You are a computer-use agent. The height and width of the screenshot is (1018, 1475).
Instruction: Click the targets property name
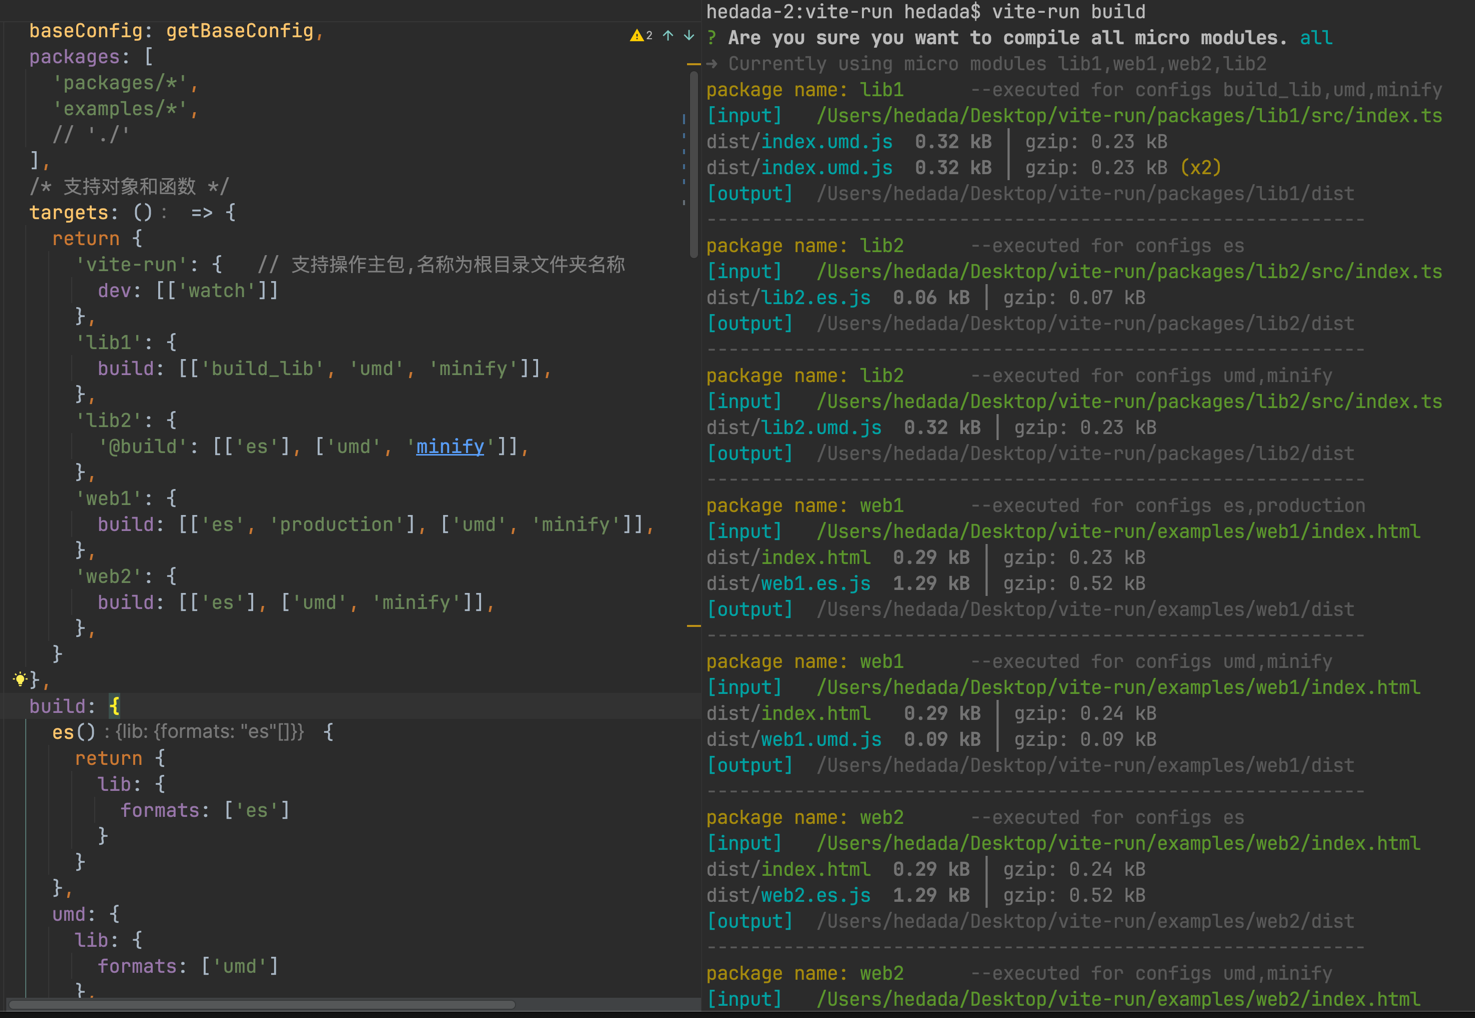tap(68, 213)
